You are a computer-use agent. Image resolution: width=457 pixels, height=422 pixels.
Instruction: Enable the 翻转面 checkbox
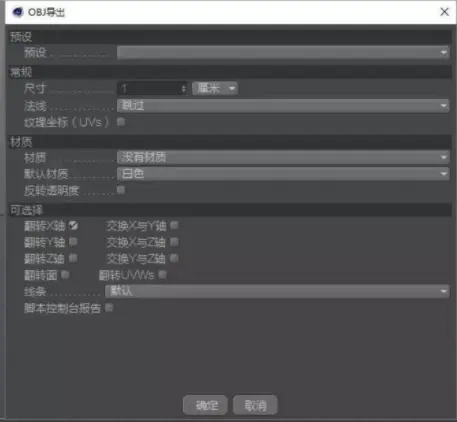click(x=65, y=274)
